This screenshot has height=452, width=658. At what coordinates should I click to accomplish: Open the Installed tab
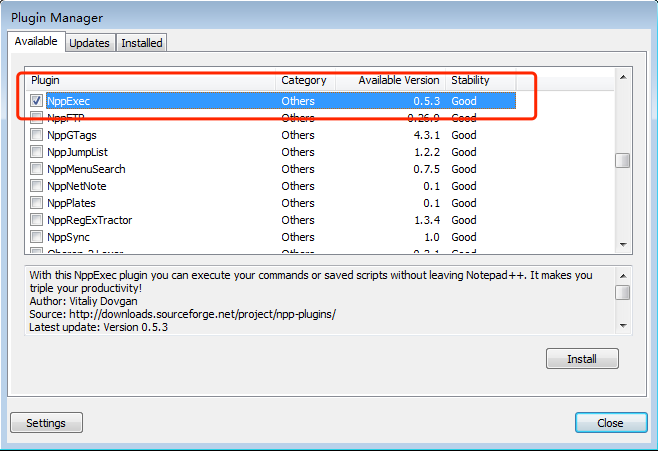tap(142, 43)
